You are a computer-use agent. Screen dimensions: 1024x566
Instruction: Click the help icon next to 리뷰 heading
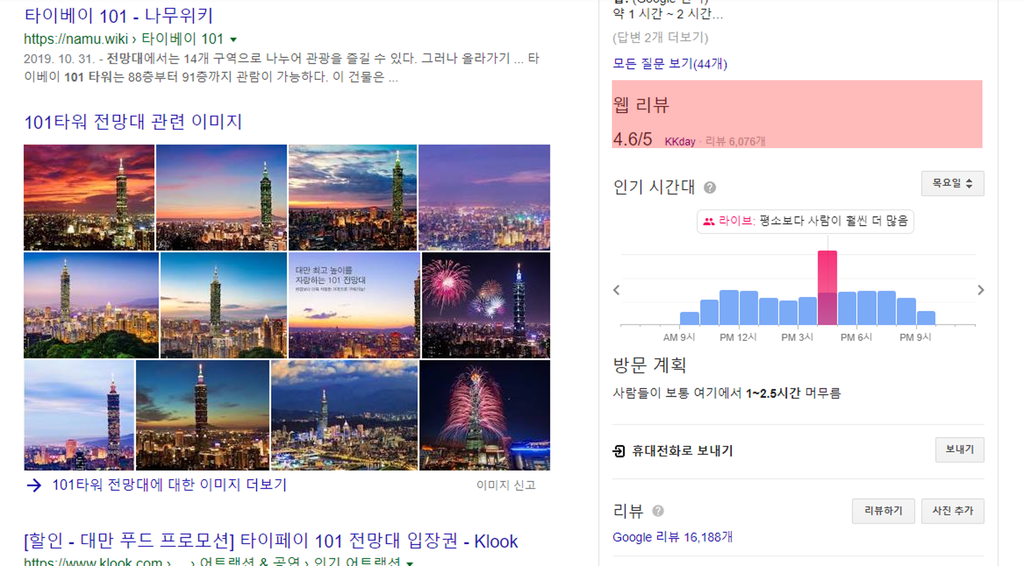click(x=658, y=511)
